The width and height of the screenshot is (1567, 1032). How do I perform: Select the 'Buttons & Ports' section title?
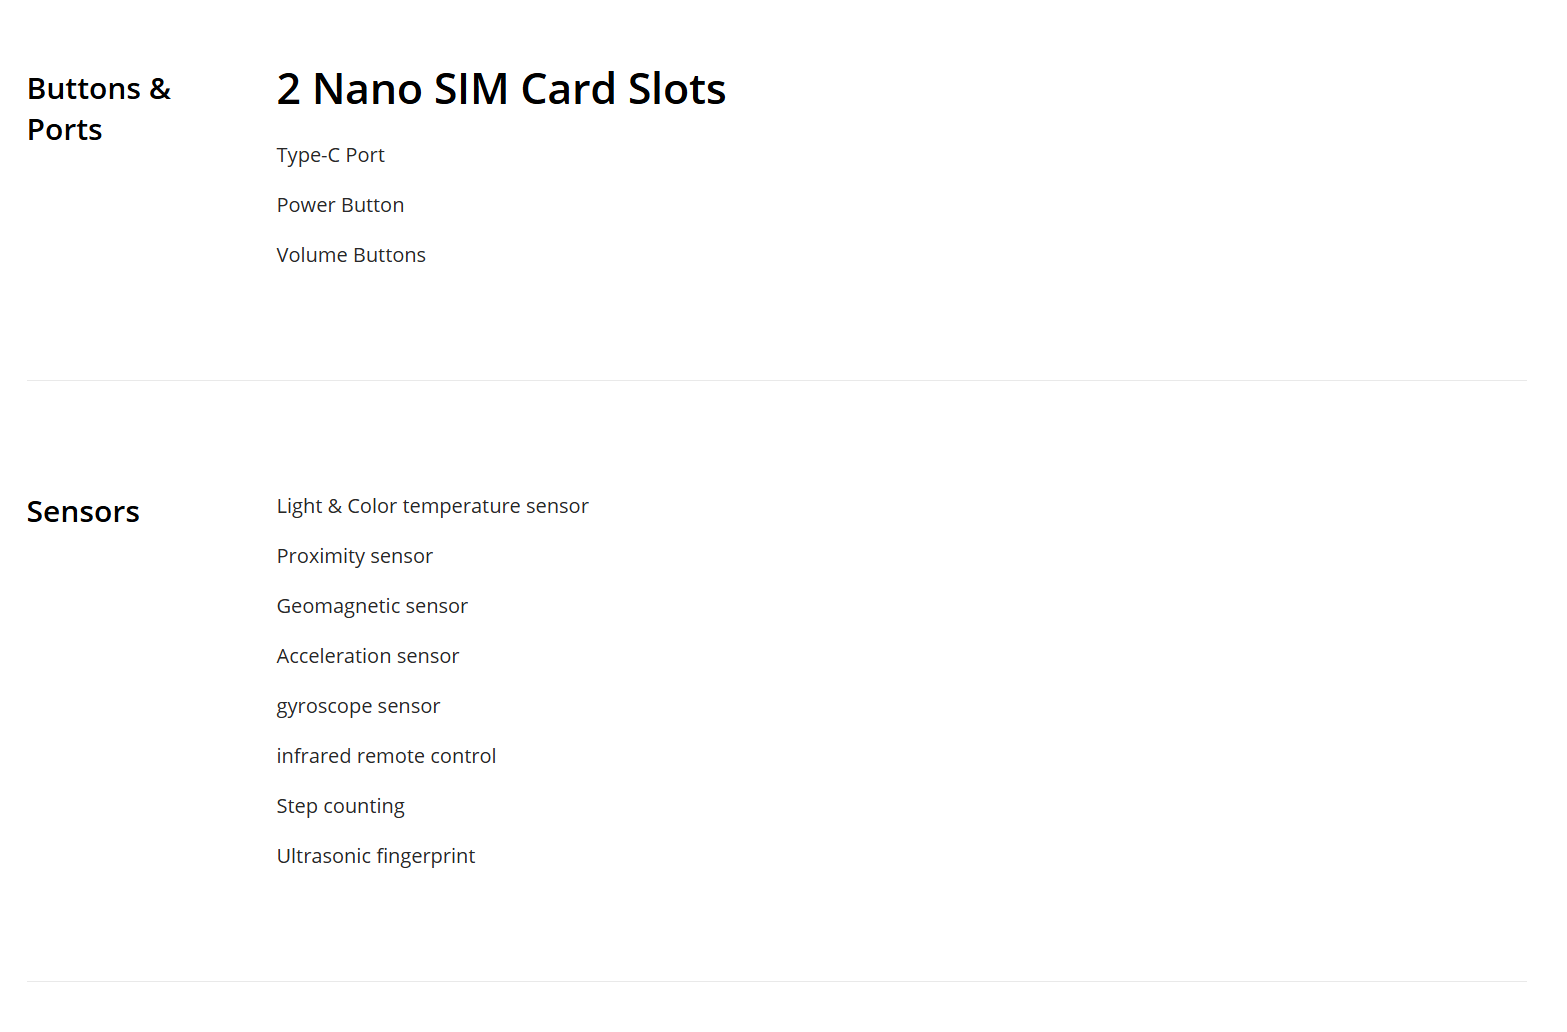click(99, 109)
